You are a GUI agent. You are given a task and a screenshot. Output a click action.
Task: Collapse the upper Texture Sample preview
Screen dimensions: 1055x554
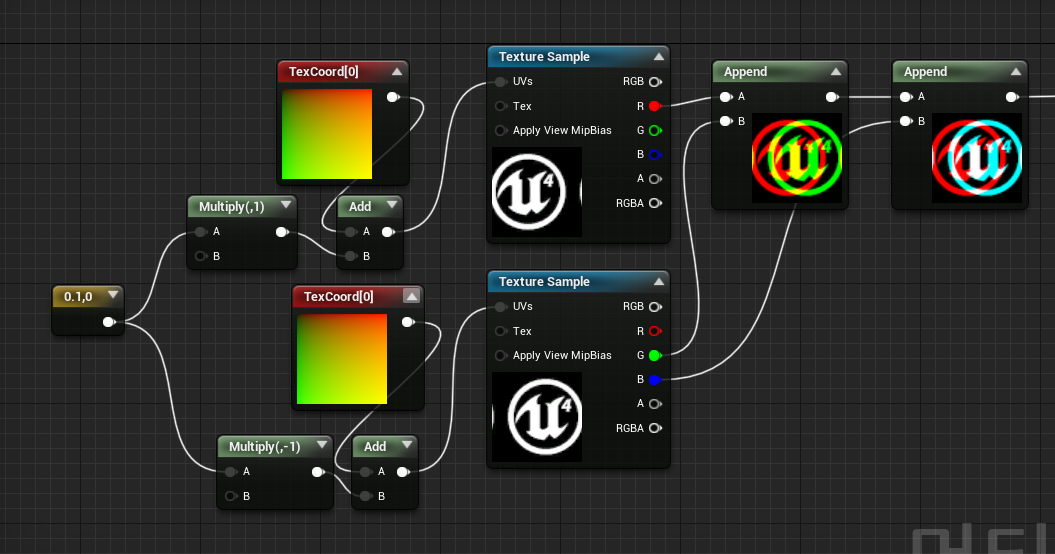click(659, 57)
